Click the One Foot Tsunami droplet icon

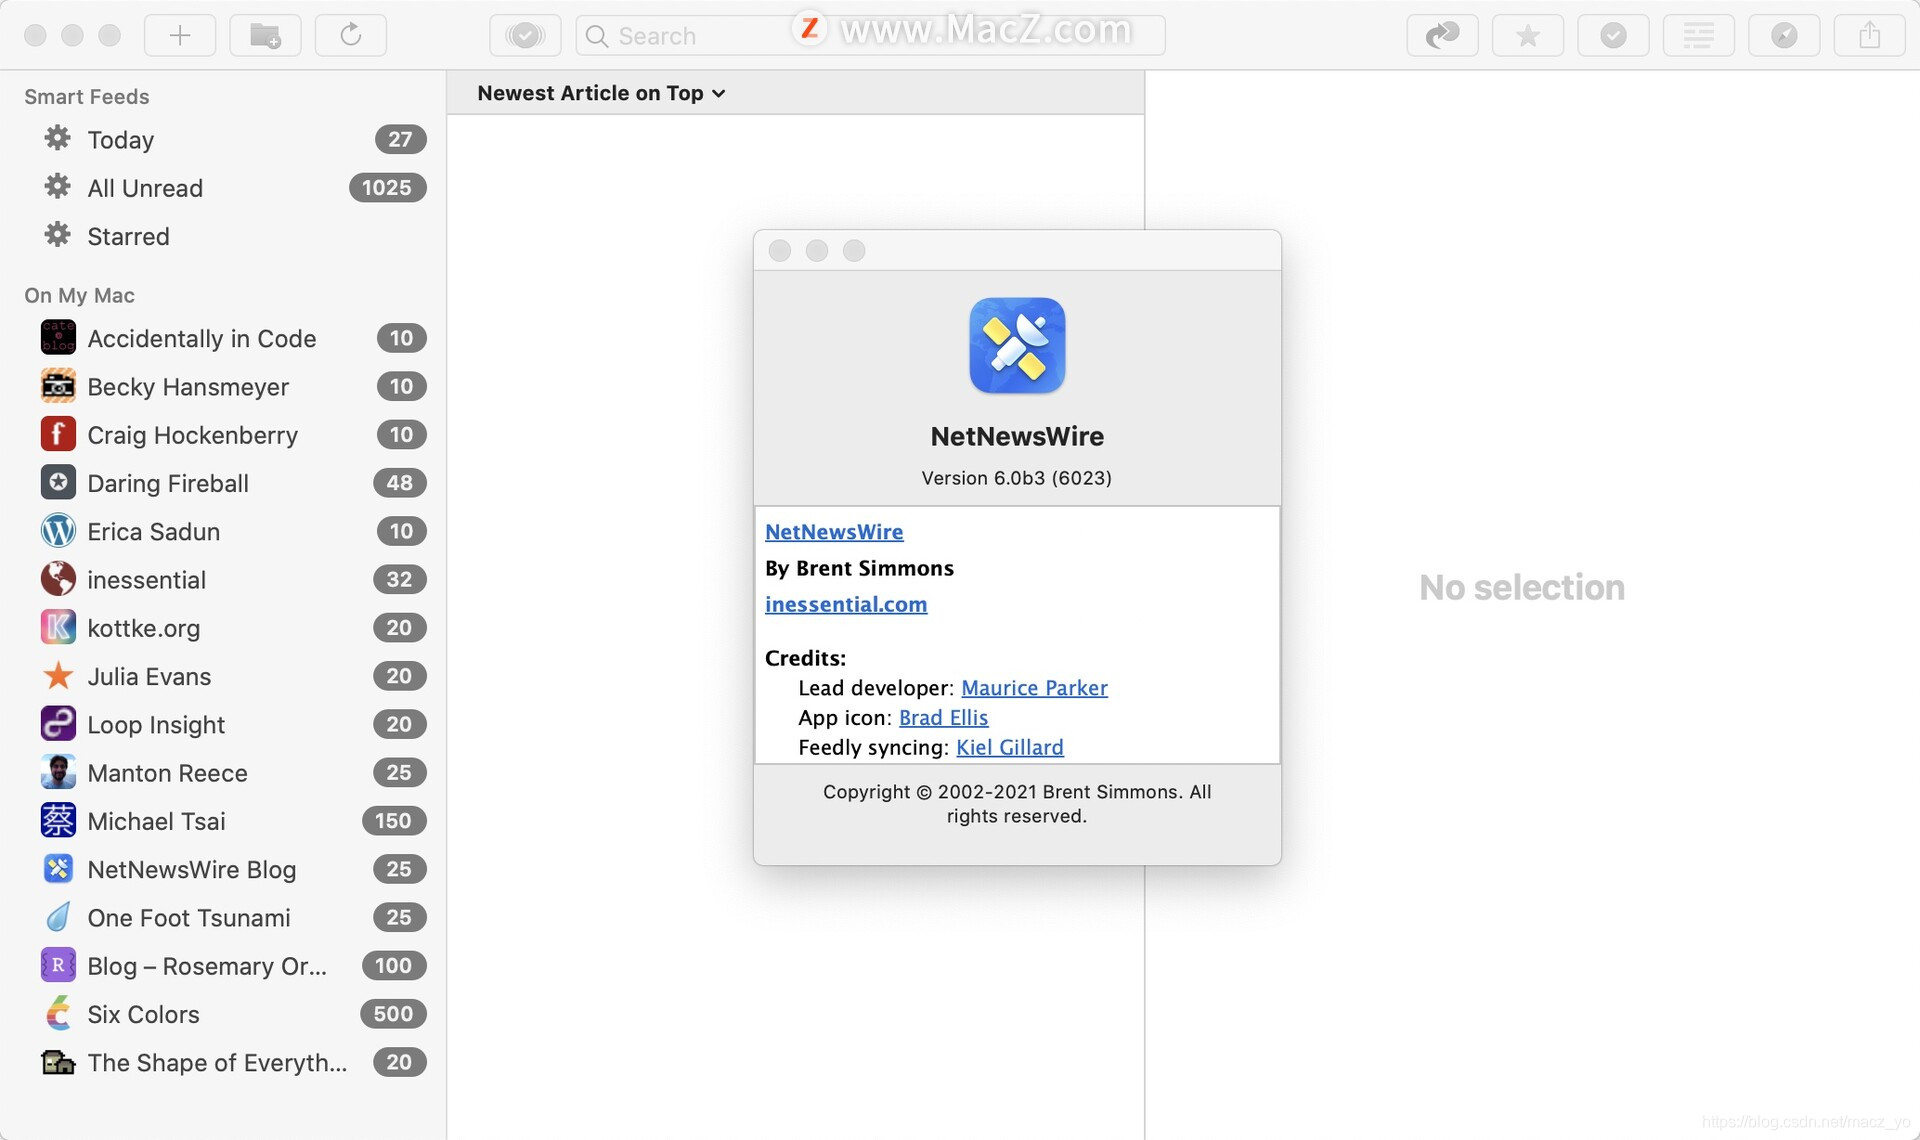click(x=58, y=917)
